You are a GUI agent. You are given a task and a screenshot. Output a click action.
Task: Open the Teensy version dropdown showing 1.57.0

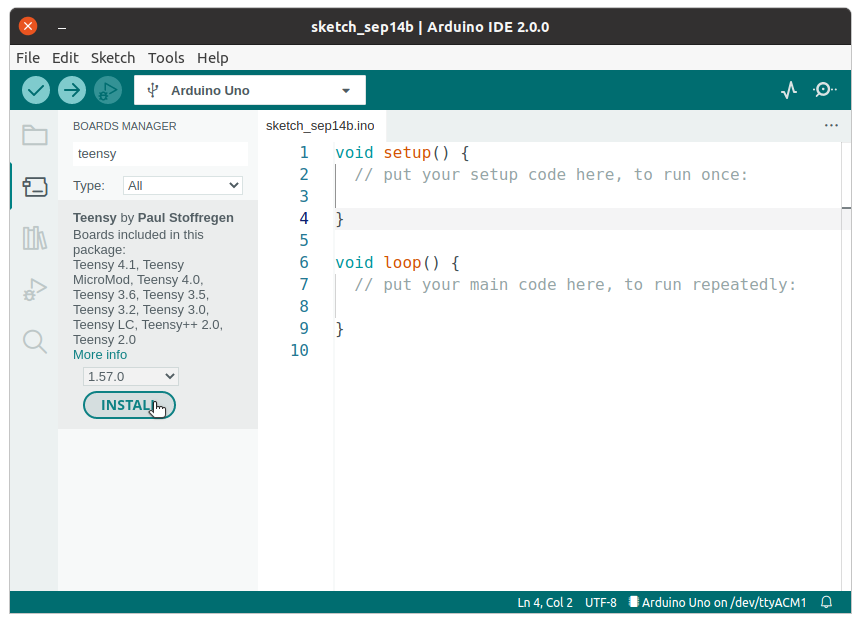(x=130, y=376)
